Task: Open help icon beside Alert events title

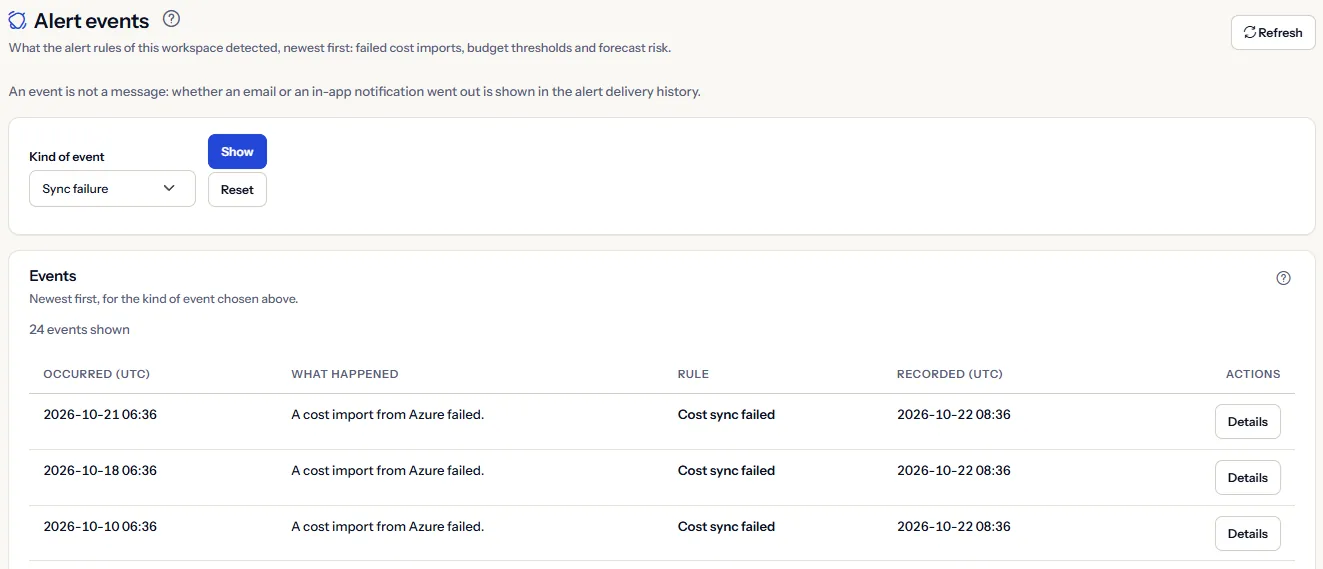Action: 171,19
